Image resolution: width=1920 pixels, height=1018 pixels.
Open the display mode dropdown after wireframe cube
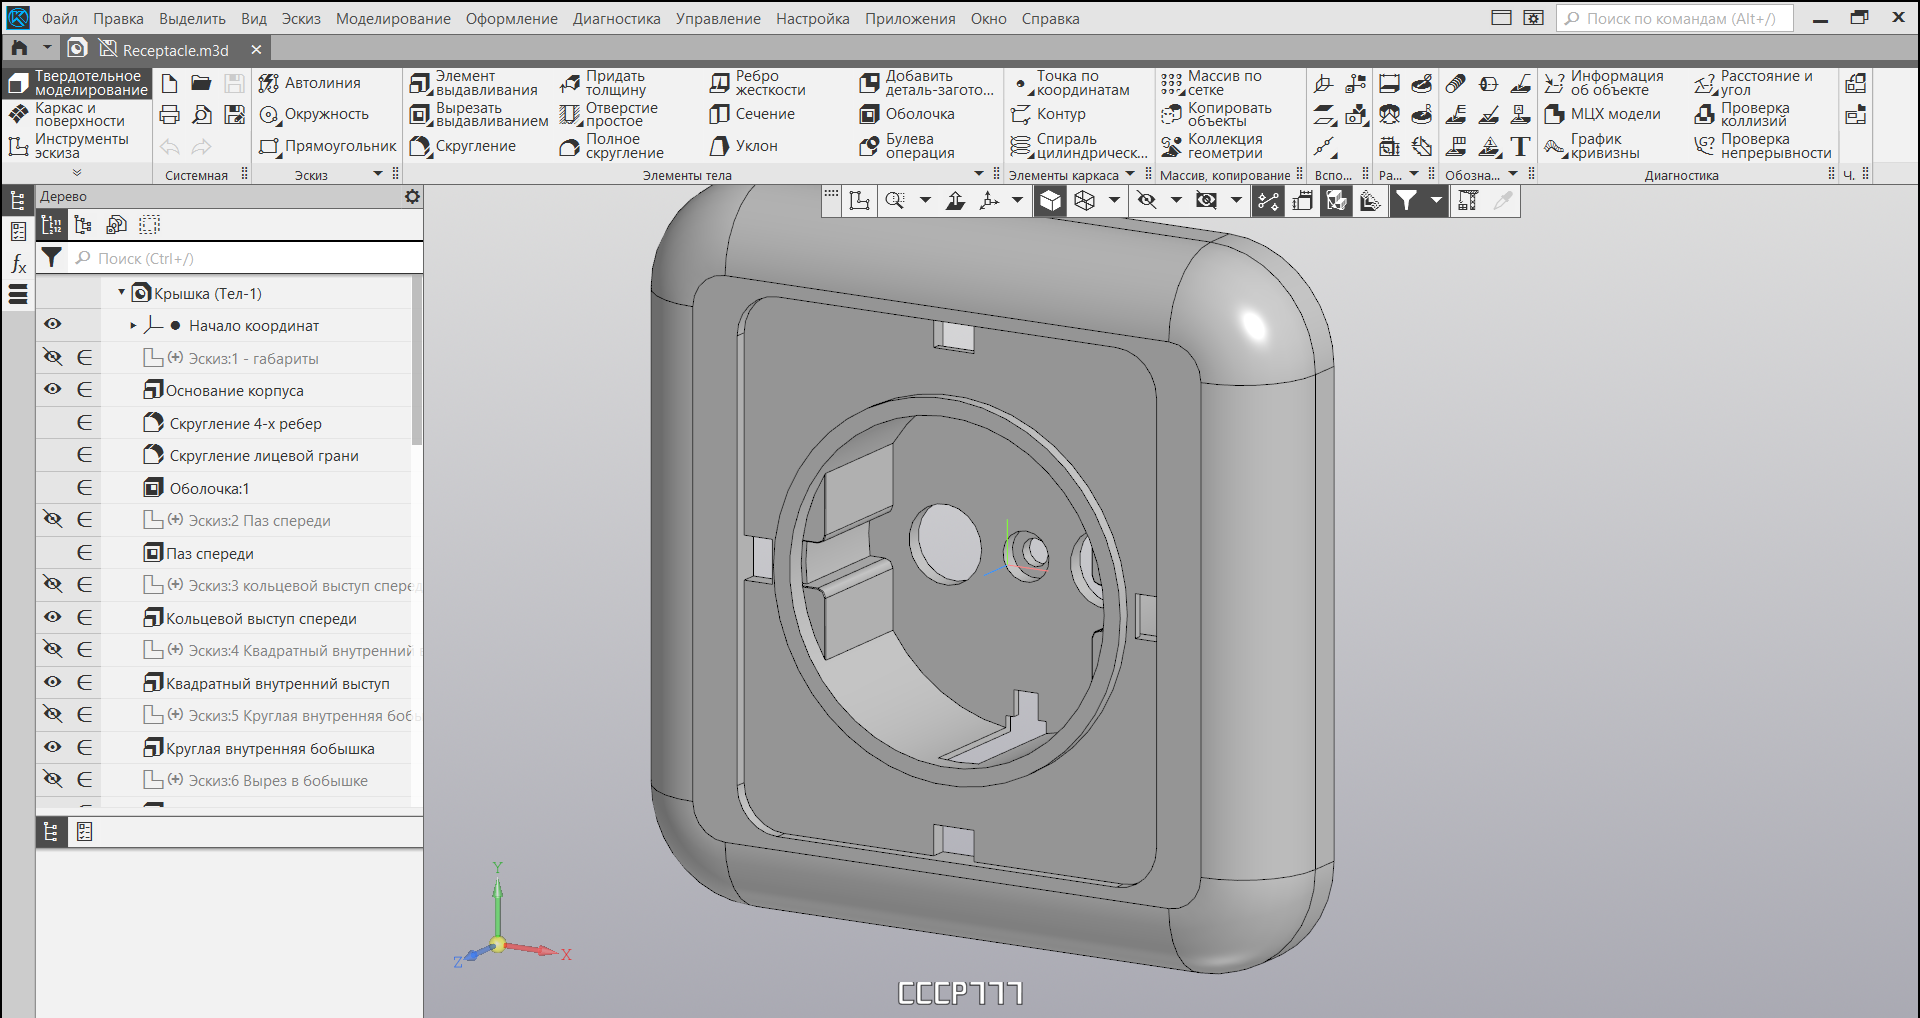tap(1114, 201)
